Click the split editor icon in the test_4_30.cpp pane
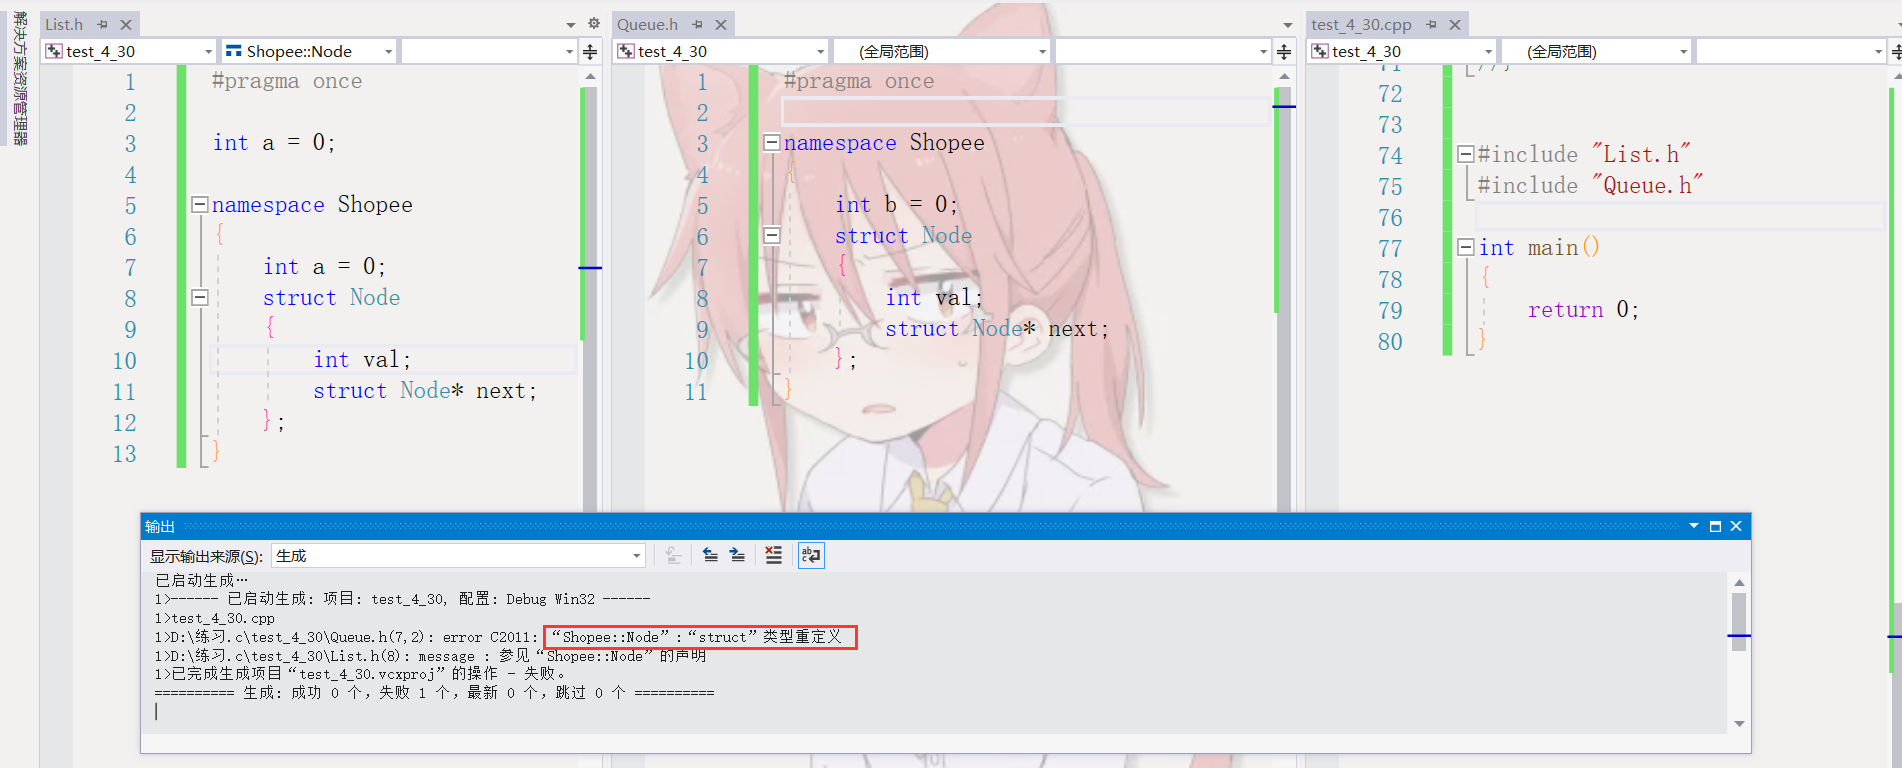1902x768 pixels. 1896,51
